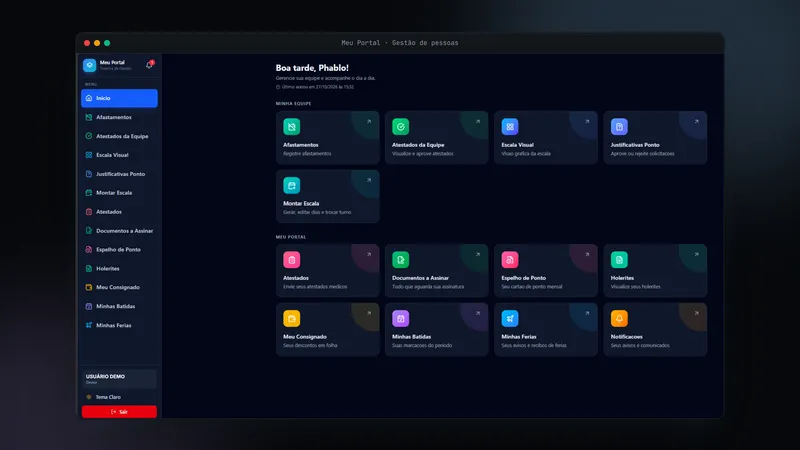Click the blue Escala Visual card icon
The image size is (800, 450).
pos(510,127)
